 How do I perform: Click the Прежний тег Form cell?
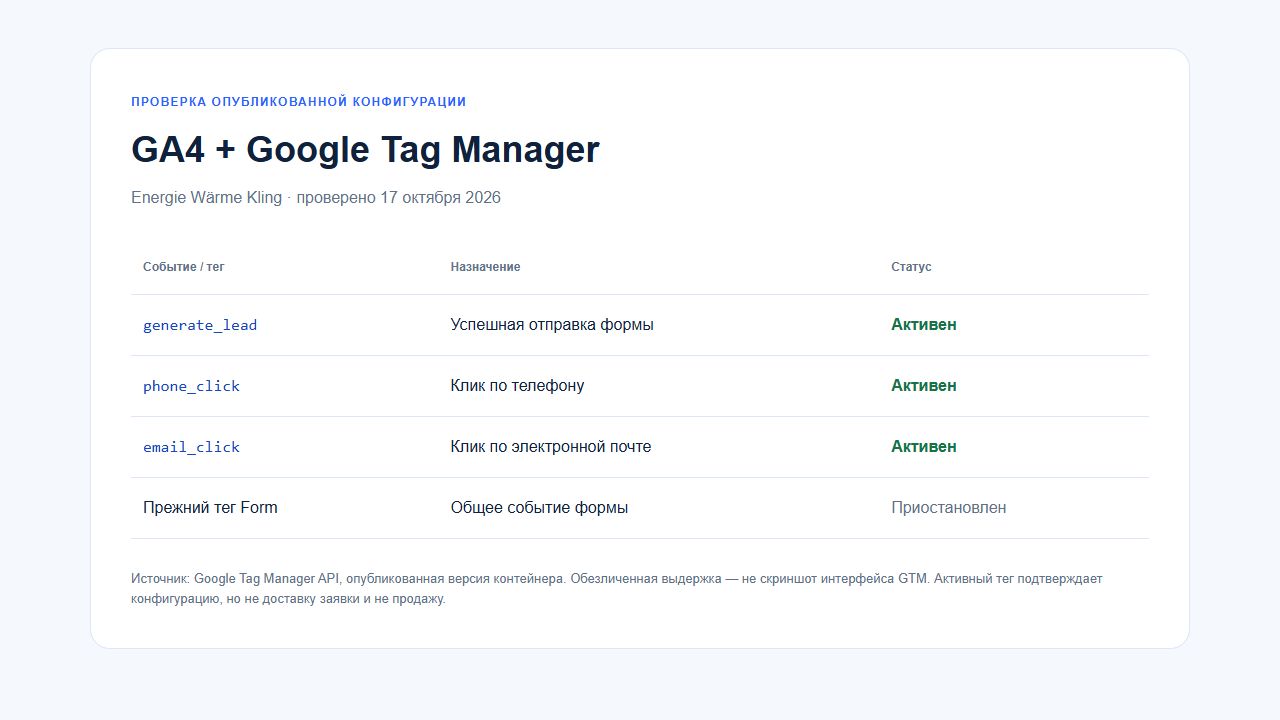point(210,508)
